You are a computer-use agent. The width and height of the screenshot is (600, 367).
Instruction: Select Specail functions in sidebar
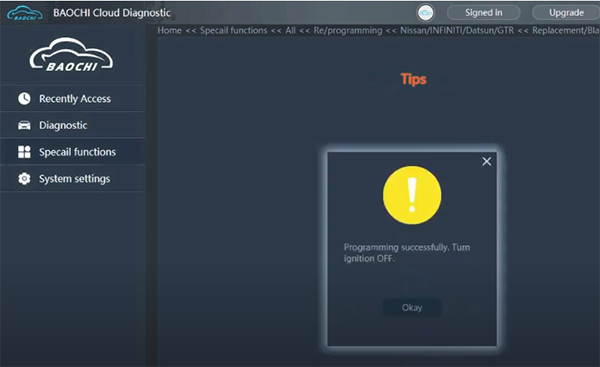pos(73,152)
